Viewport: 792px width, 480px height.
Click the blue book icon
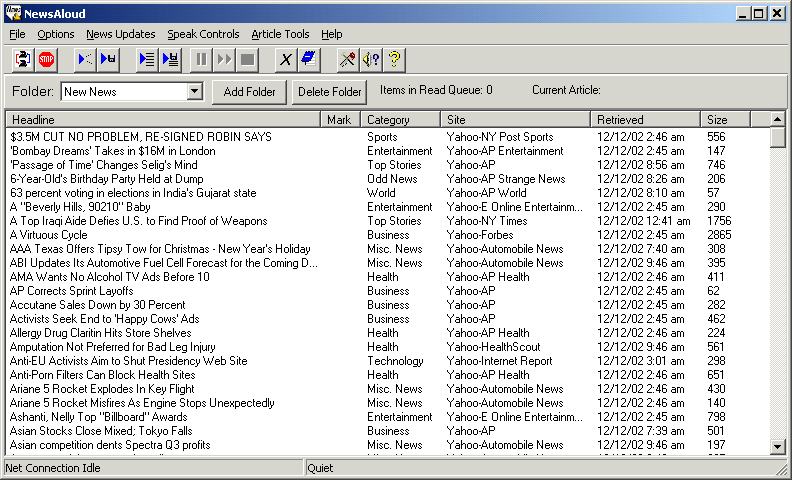tap(309, 59)
